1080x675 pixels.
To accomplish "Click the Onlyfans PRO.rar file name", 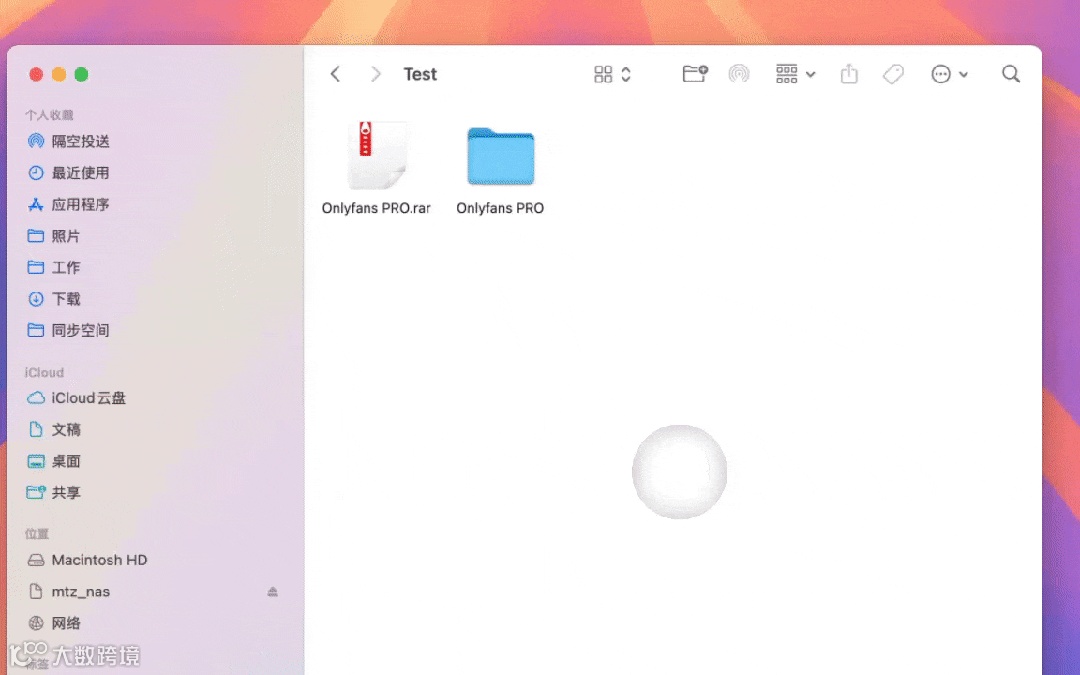I will pos(376,208).
